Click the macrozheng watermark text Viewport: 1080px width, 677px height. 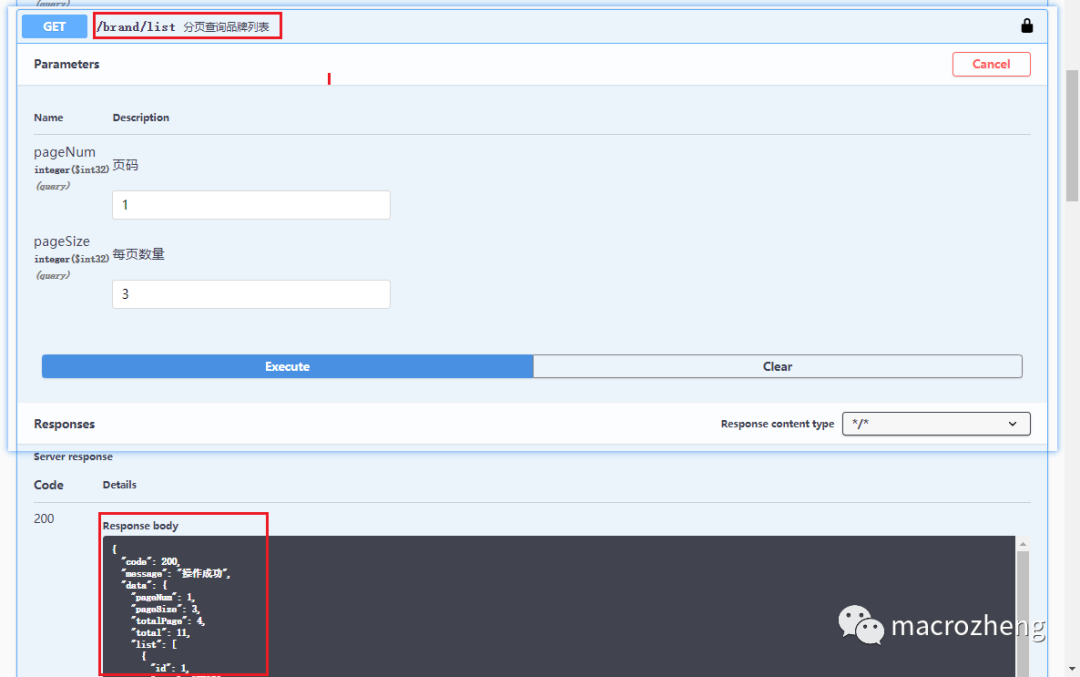tap(967, 627)
